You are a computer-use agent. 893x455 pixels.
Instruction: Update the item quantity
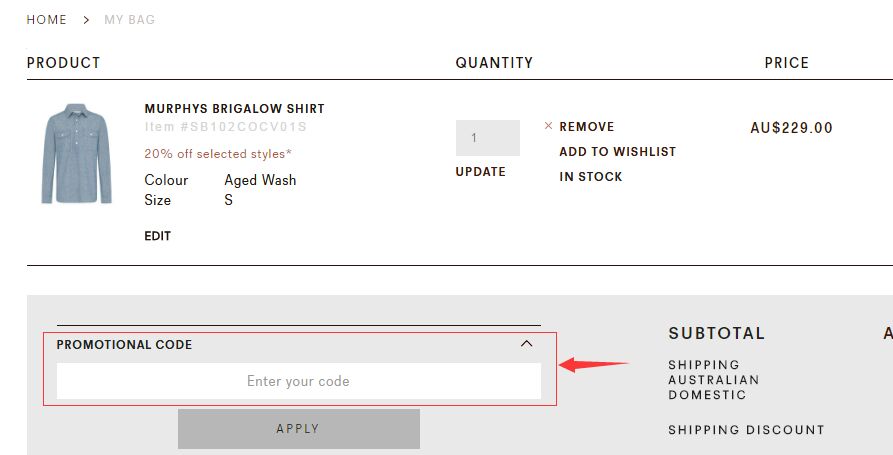point(480,172)
